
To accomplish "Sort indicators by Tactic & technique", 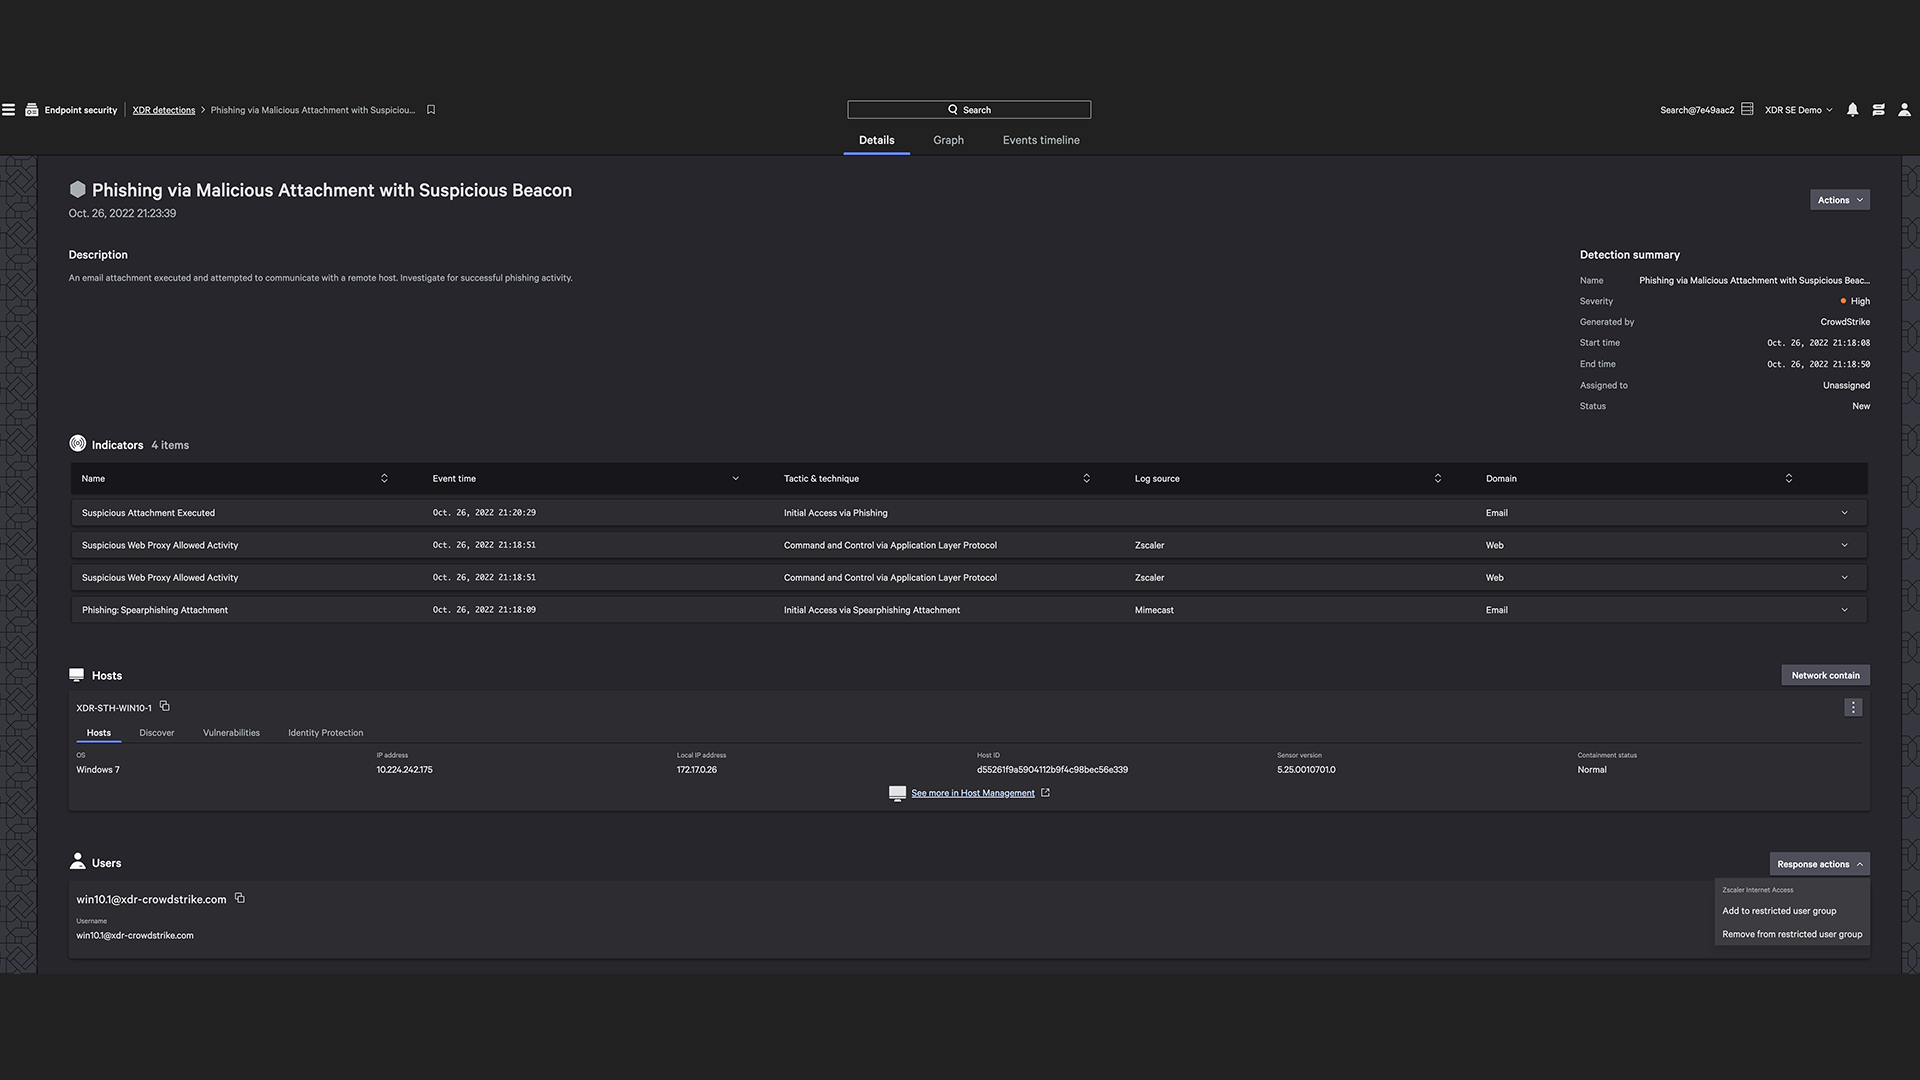I will 1086,478.
